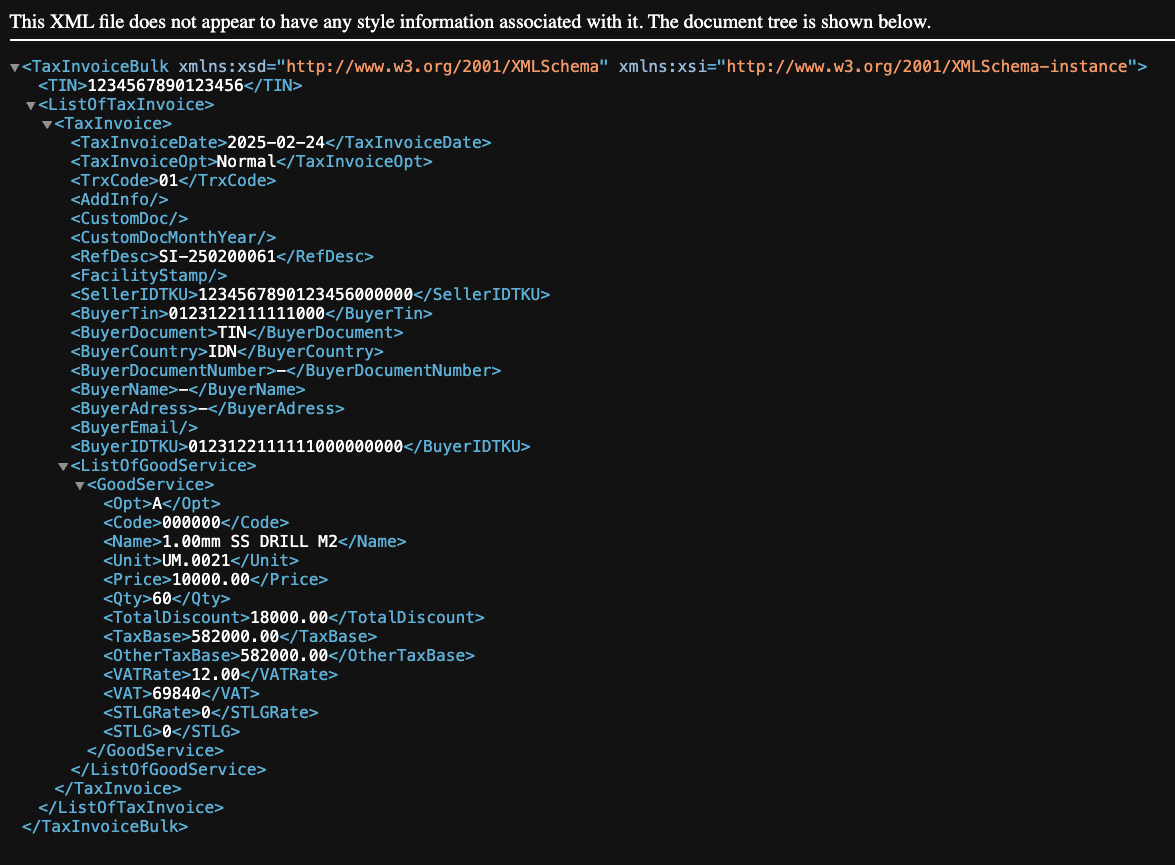Click the VAT amount 69840
This screenshot has width=1175, height=865.
tap(176, 694)
